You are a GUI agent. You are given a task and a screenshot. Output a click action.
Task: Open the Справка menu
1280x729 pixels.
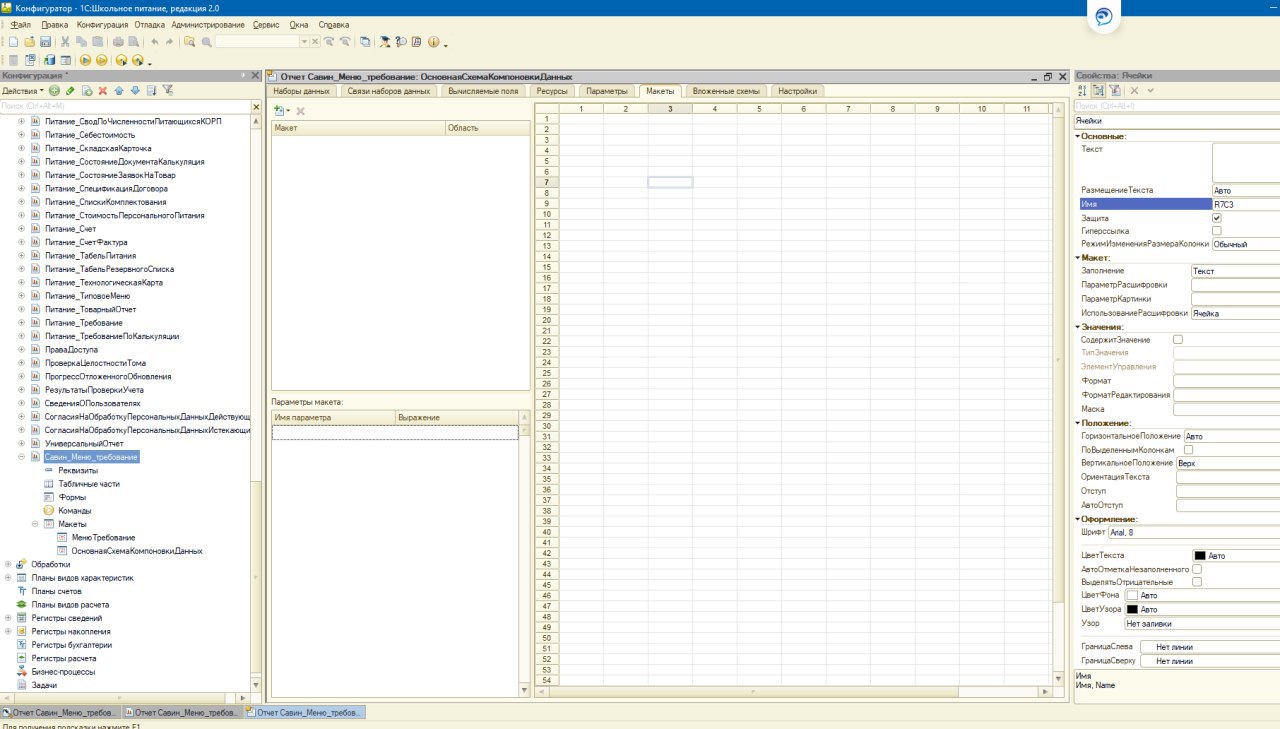[x=333, y=23]
